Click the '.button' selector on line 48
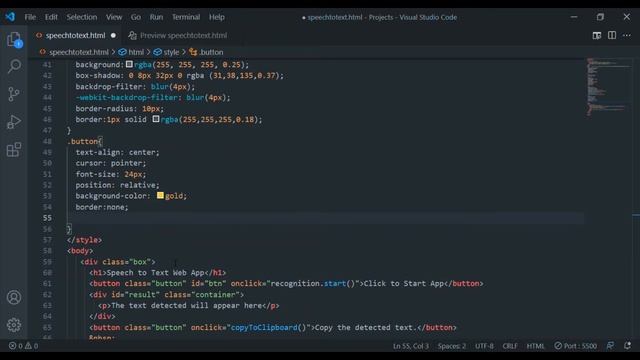The height and width of the screenshot is (360, 640). [x=83, y=141]
